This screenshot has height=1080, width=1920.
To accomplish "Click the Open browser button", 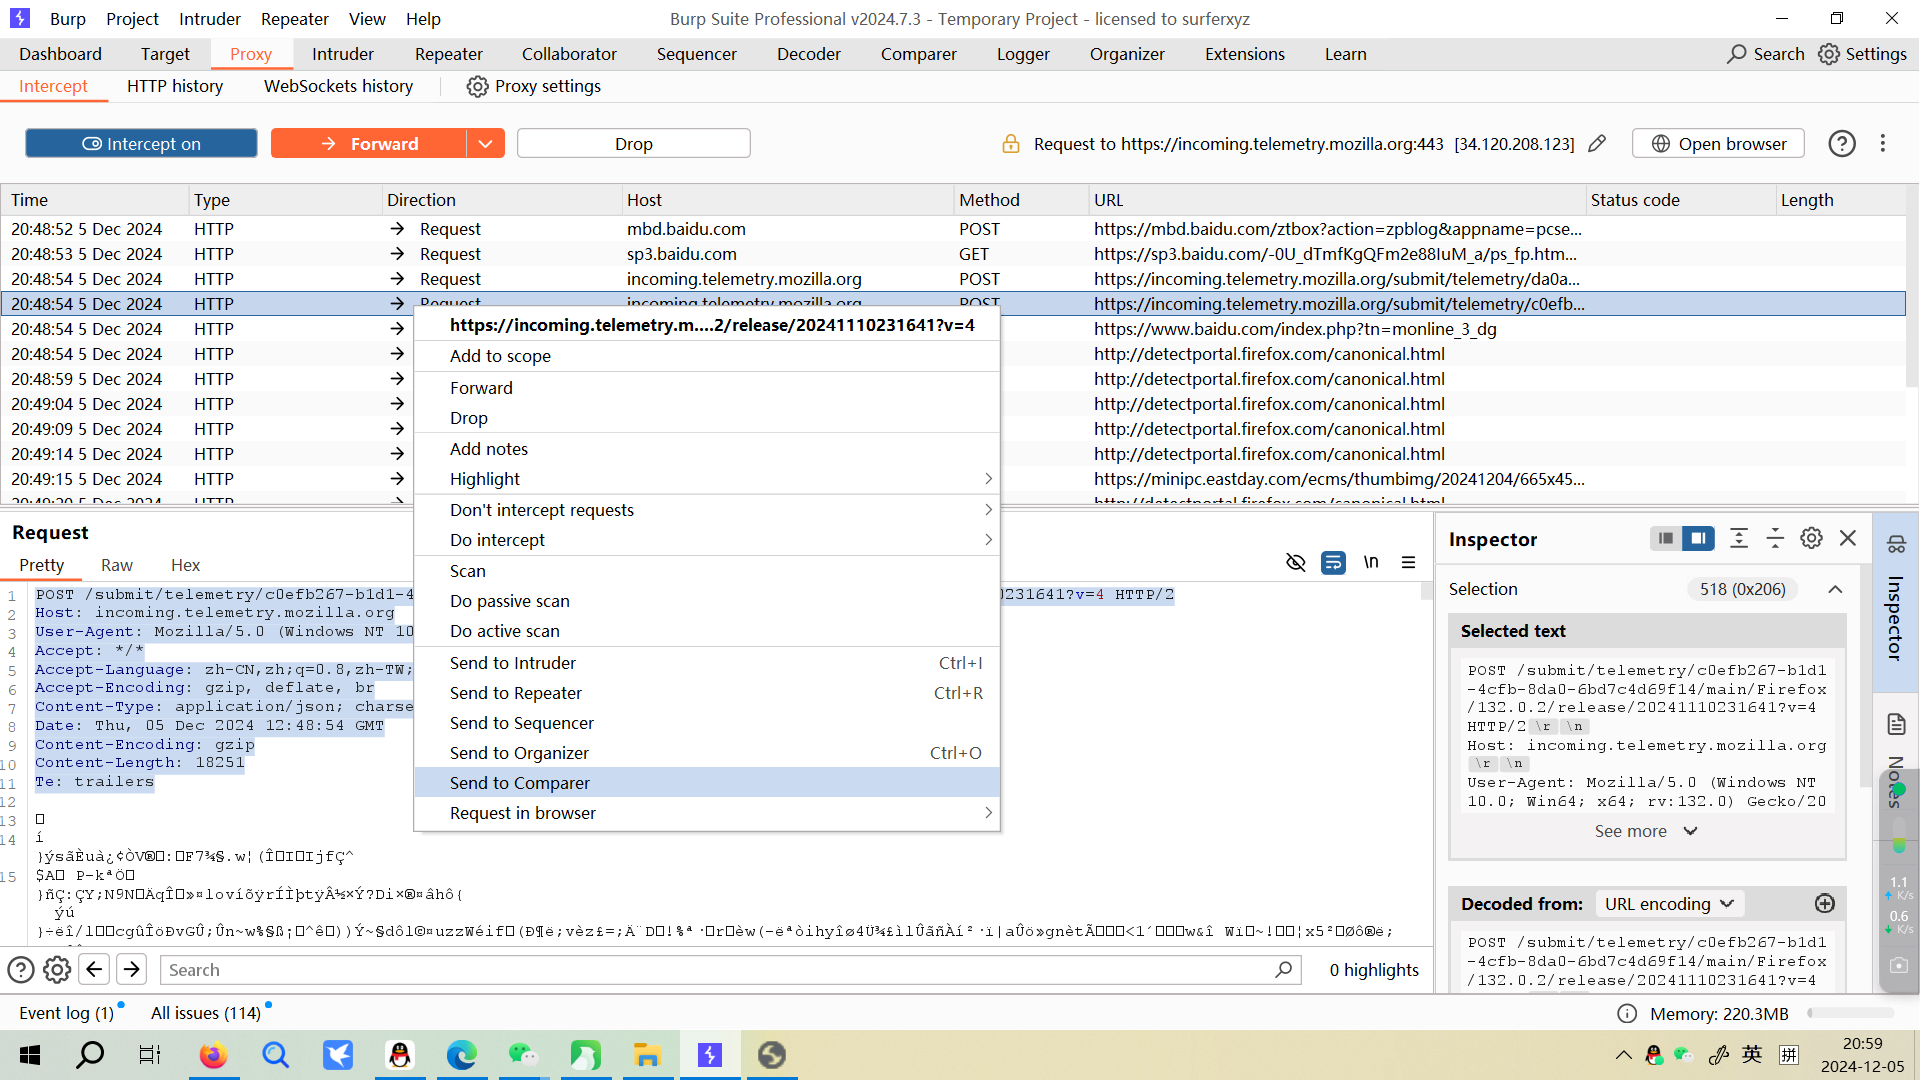I will [x=1718, y=144].
